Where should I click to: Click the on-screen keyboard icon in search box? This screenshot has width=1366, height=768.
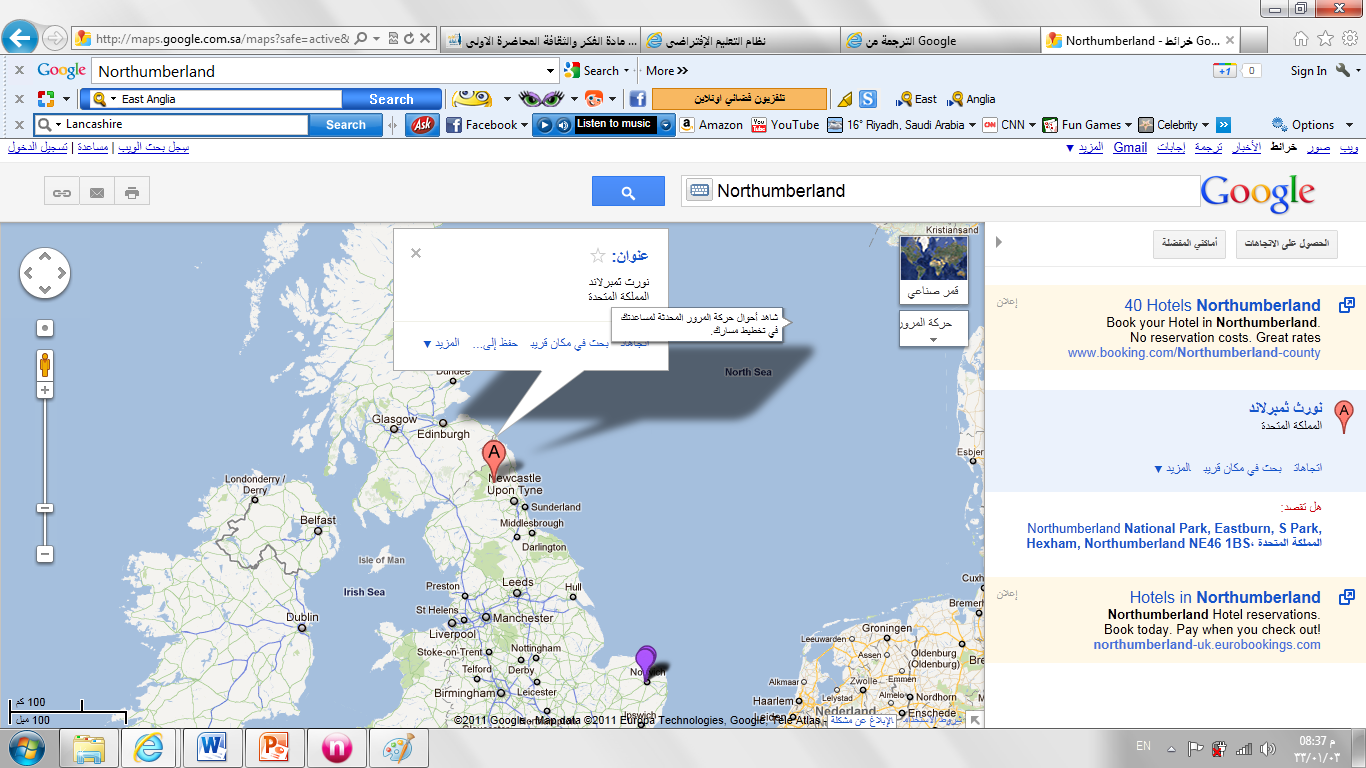pos(699,191)
